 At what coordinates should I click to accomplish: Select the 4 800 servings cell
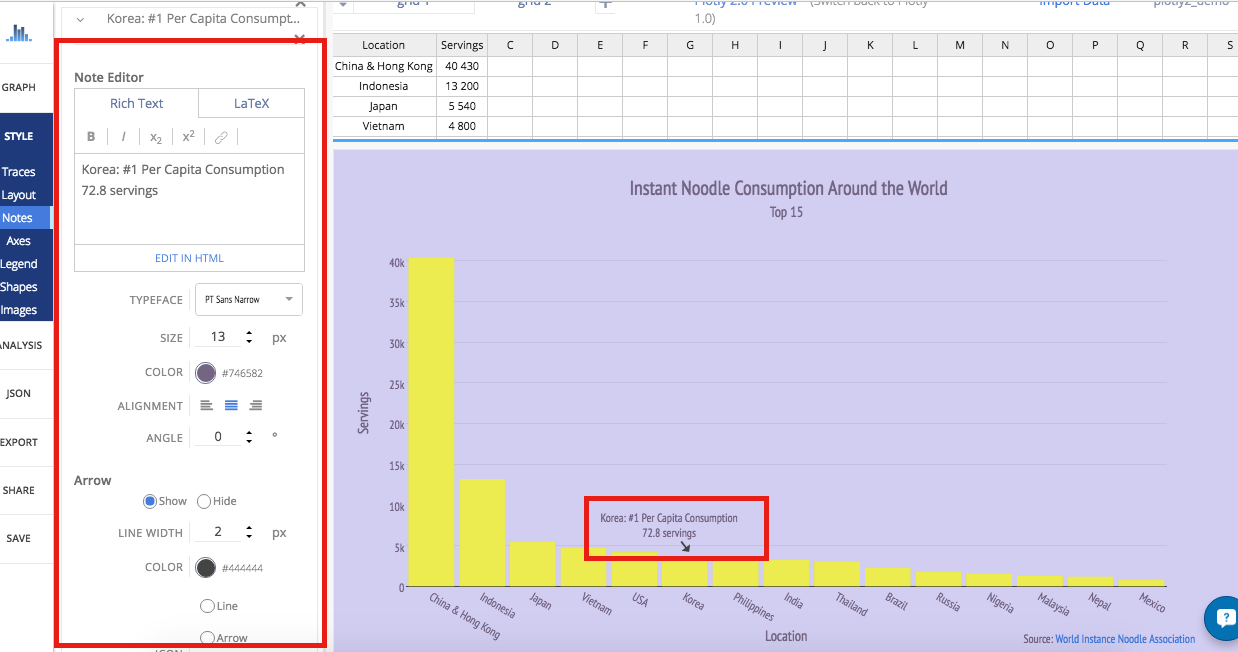click(x=462, y=126)
